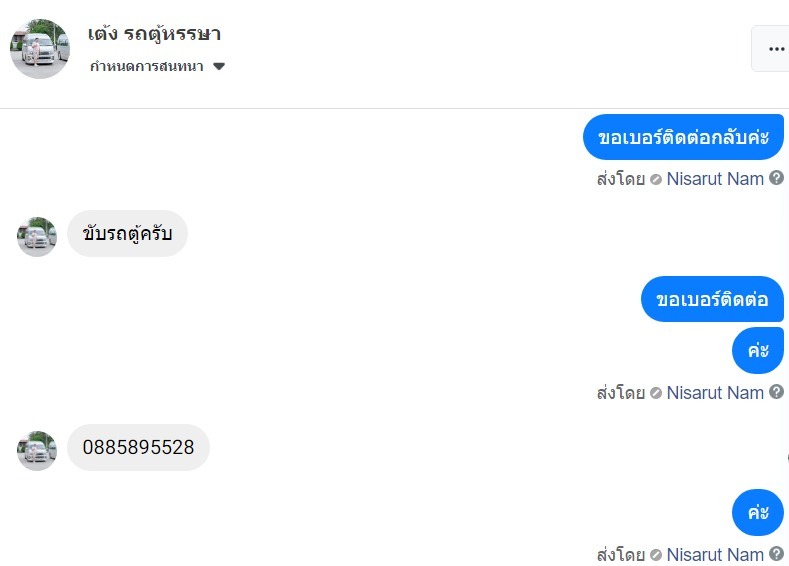Click sender avatar beside the phone number message

pyautogui.click(x=37, y=450)
